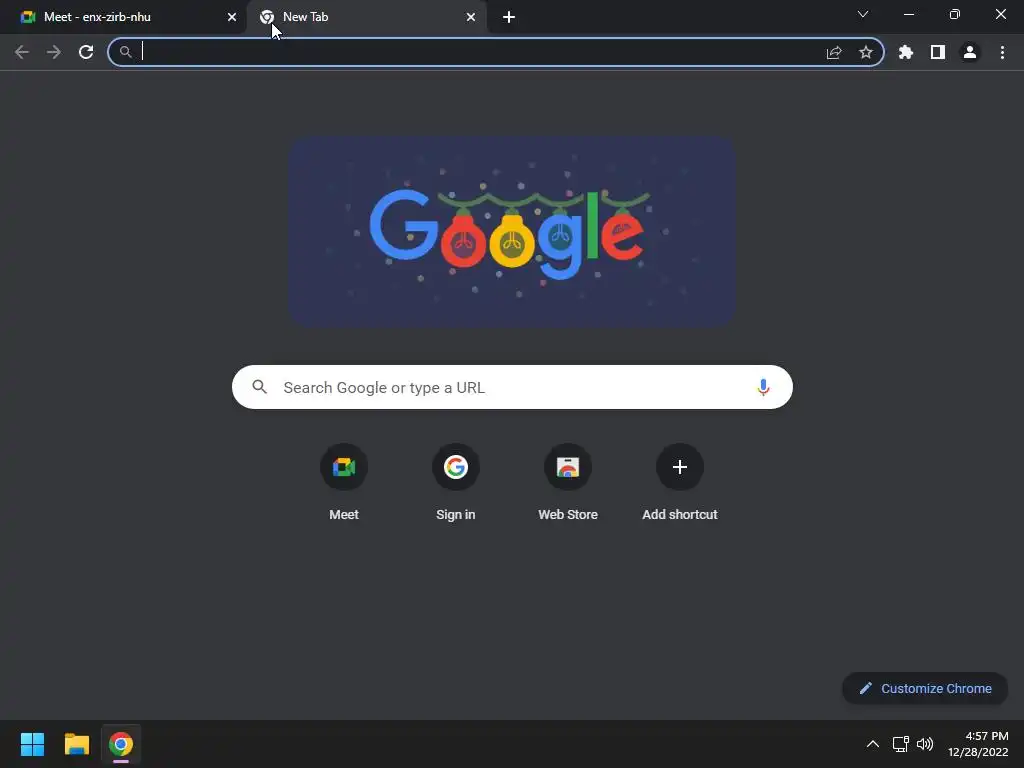The height and width of the screenshot is (768, 1024).
Task: Open the clock showing 4:57 PM
Action: click(978, 744)
